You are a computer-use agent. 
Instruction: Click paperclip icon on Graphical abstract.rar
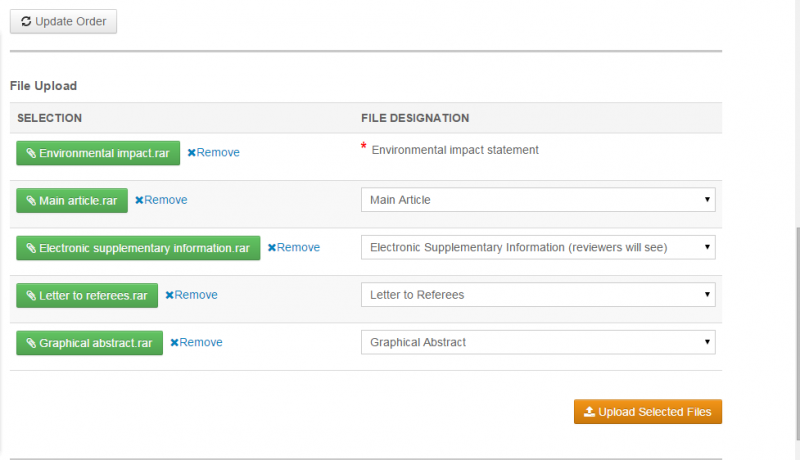click(x=31, y=342)
